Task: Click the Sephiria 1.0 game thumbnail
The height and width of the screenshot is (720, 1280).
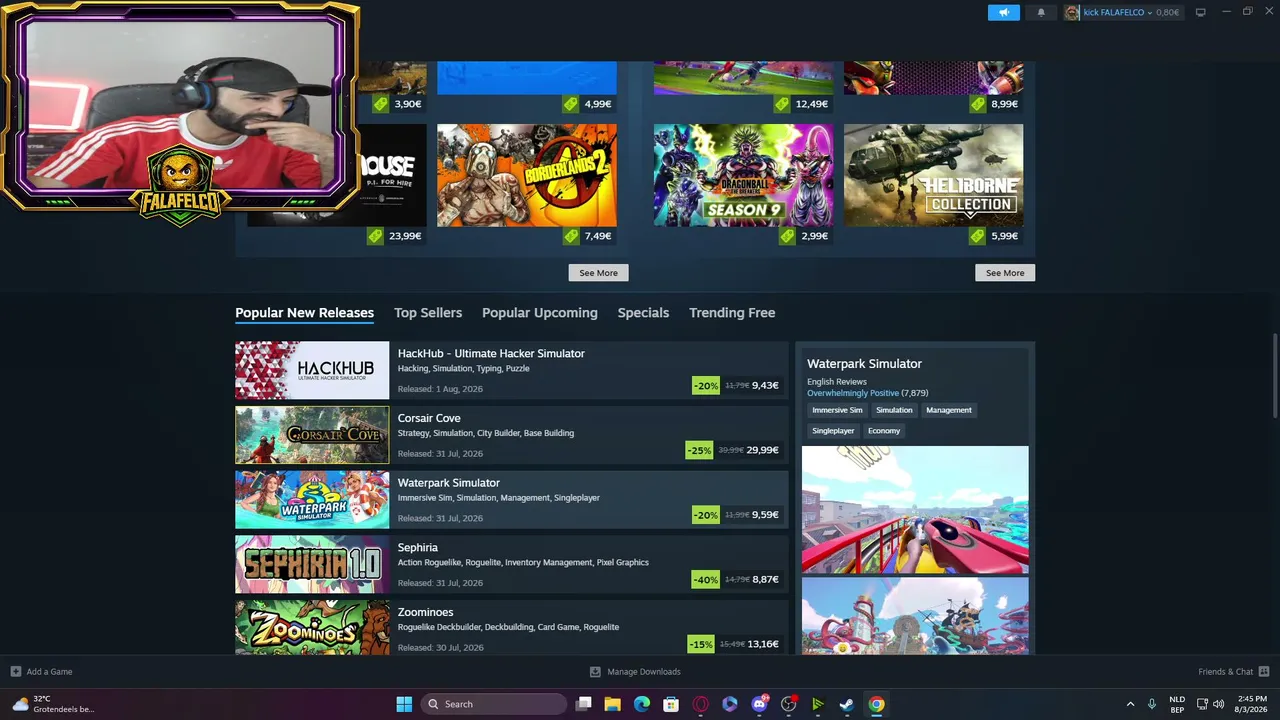Action: (x=312, y=564)
